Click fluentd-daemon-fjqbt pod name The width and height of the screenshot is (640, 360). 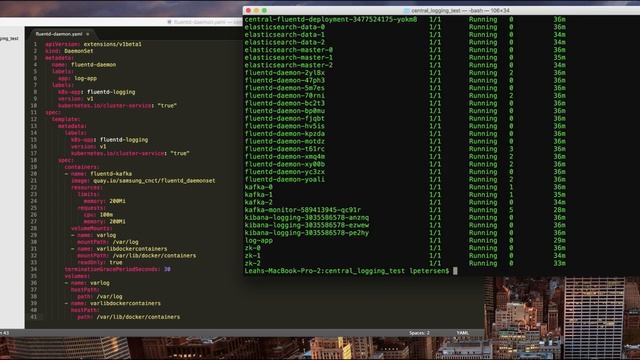click(x=284, y=118)
